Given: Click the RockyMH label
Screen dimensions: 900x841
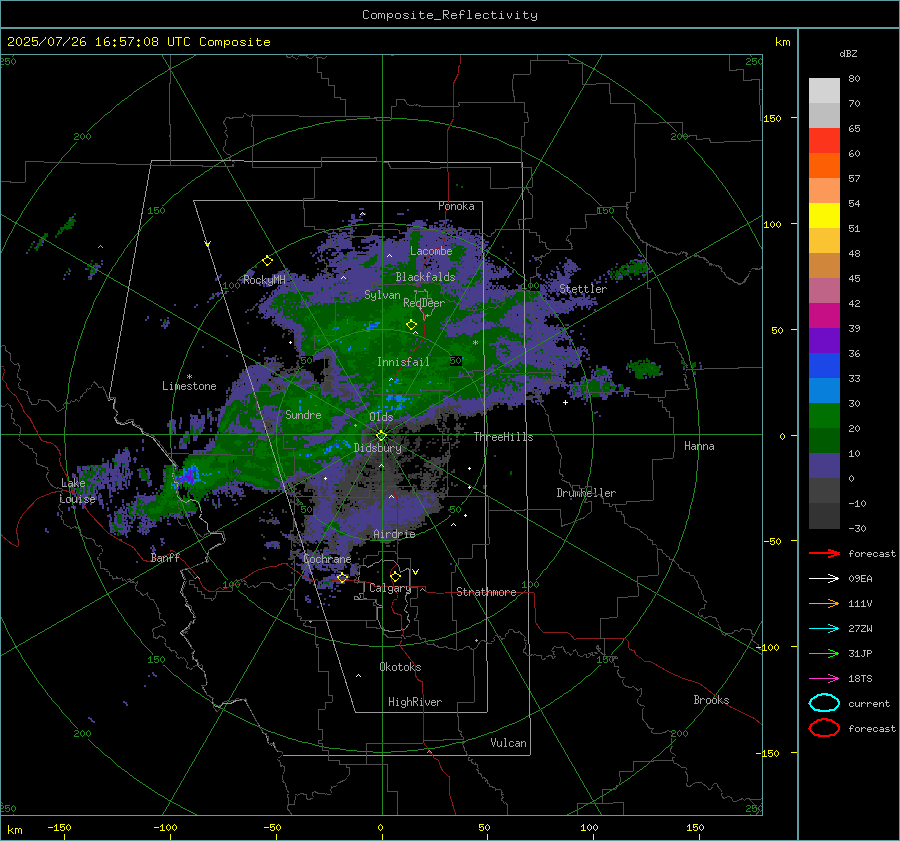Looking at the screenshot, I should [264, 280].
